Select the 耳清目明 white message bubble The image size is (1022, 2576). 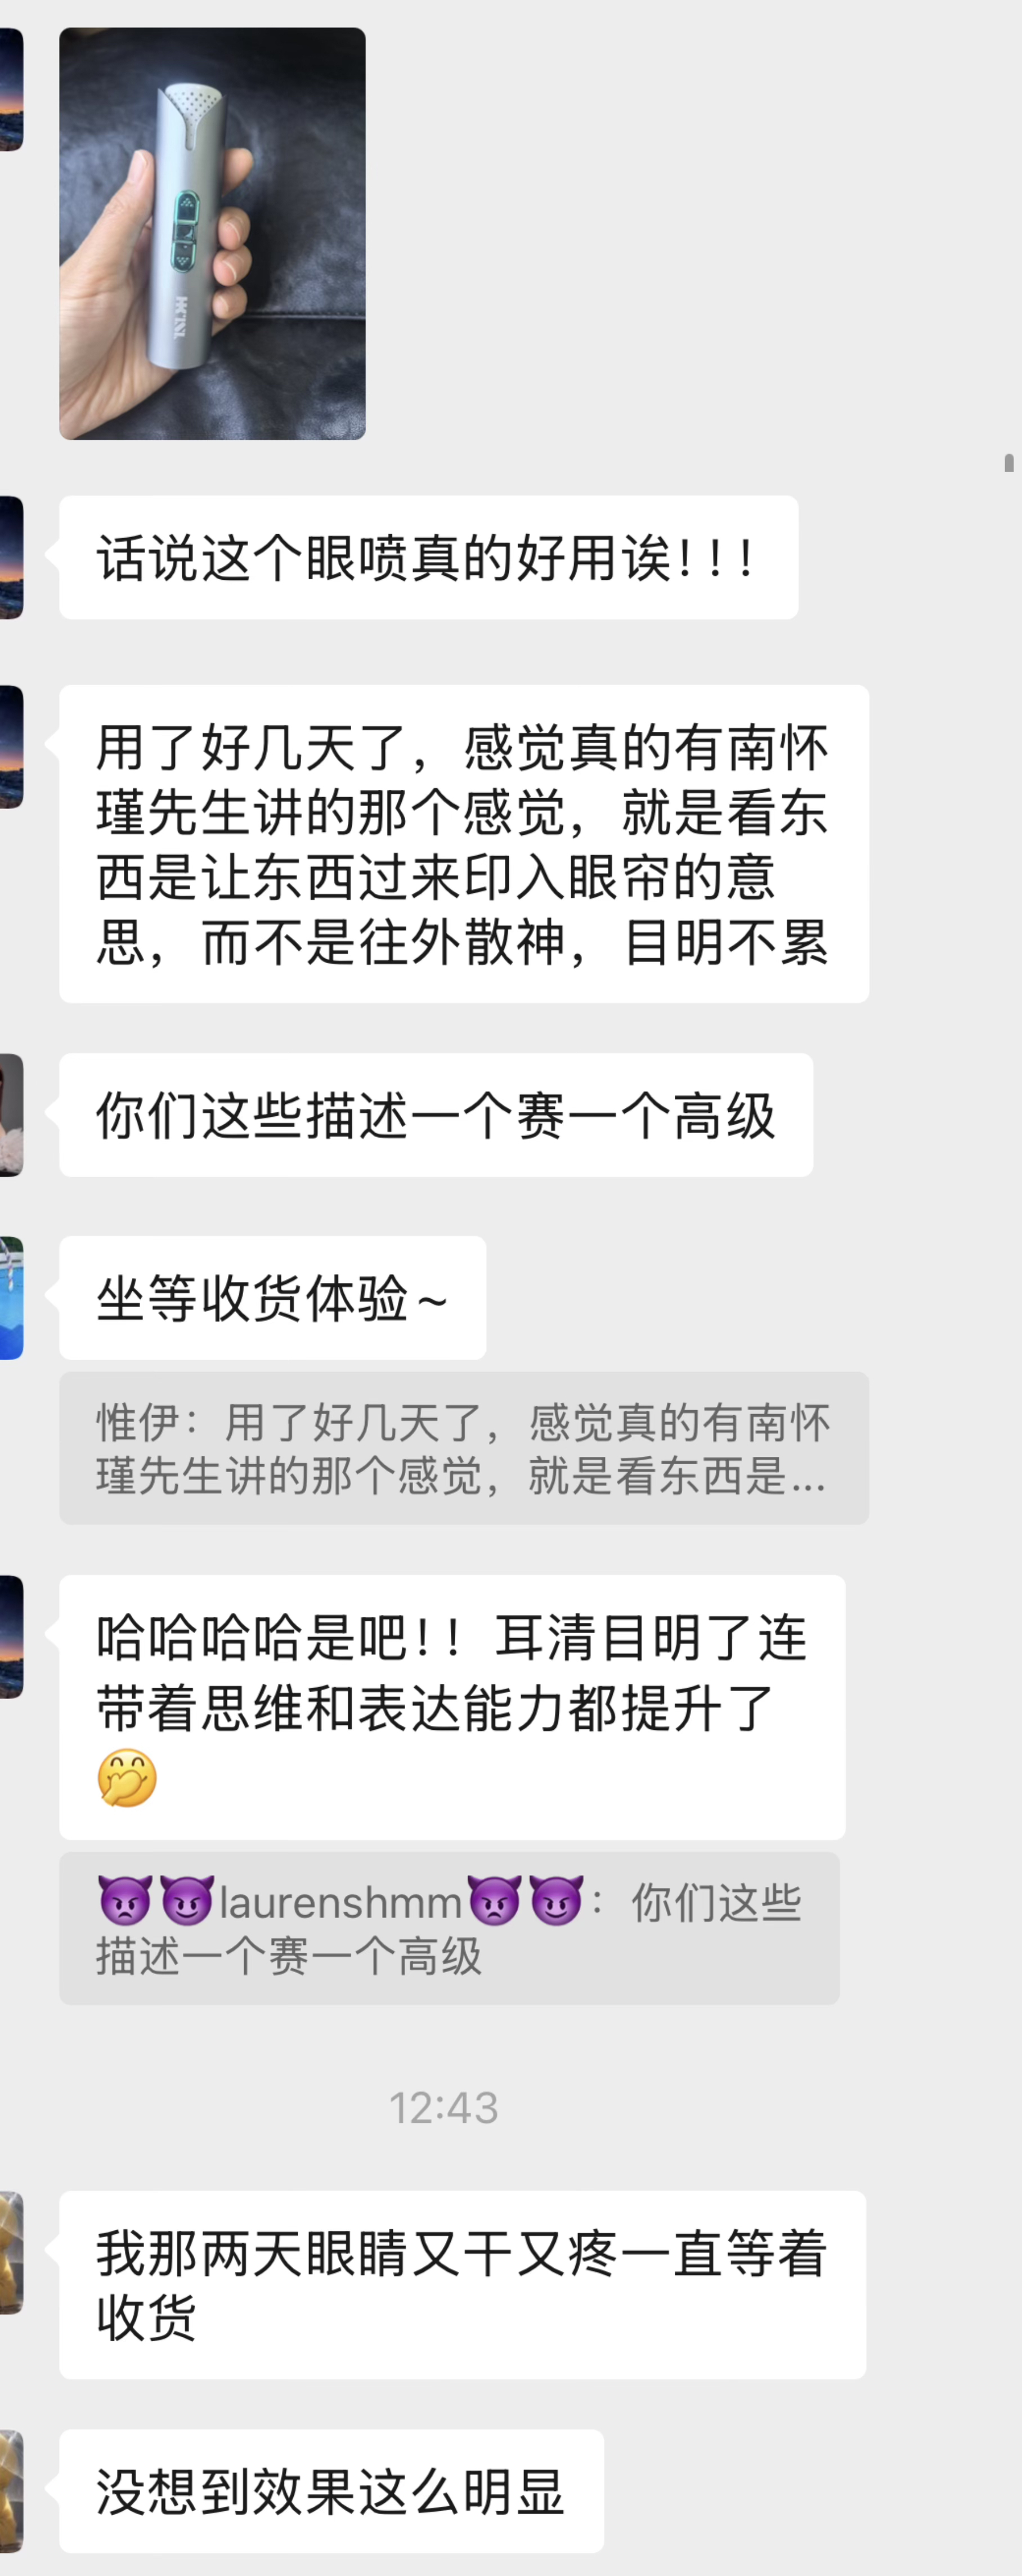(452, 1707)
